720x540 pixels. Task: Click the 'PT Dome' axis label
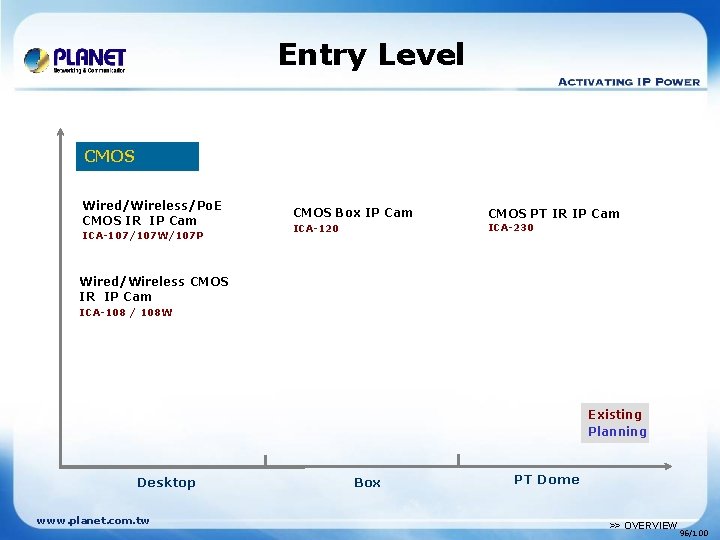[x=546, y=479]
